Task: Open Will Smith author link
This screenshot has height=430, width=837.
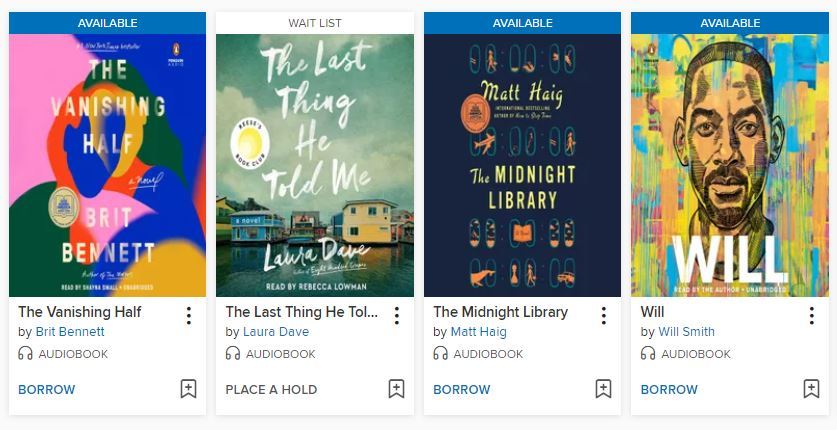Action: pos(686,332)
